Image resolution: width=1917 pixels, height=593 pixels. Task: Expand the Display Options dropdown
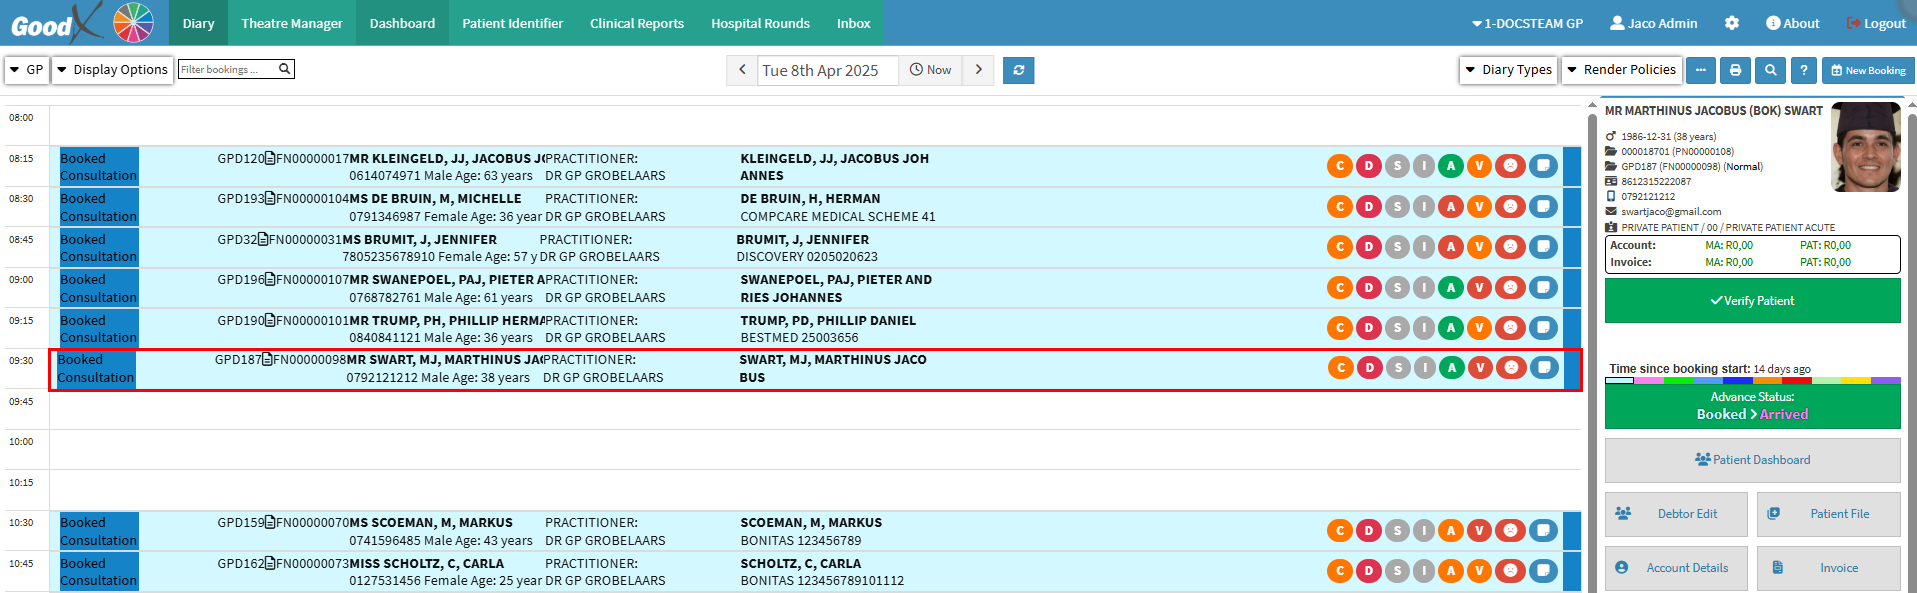click(x=112, y=70)
